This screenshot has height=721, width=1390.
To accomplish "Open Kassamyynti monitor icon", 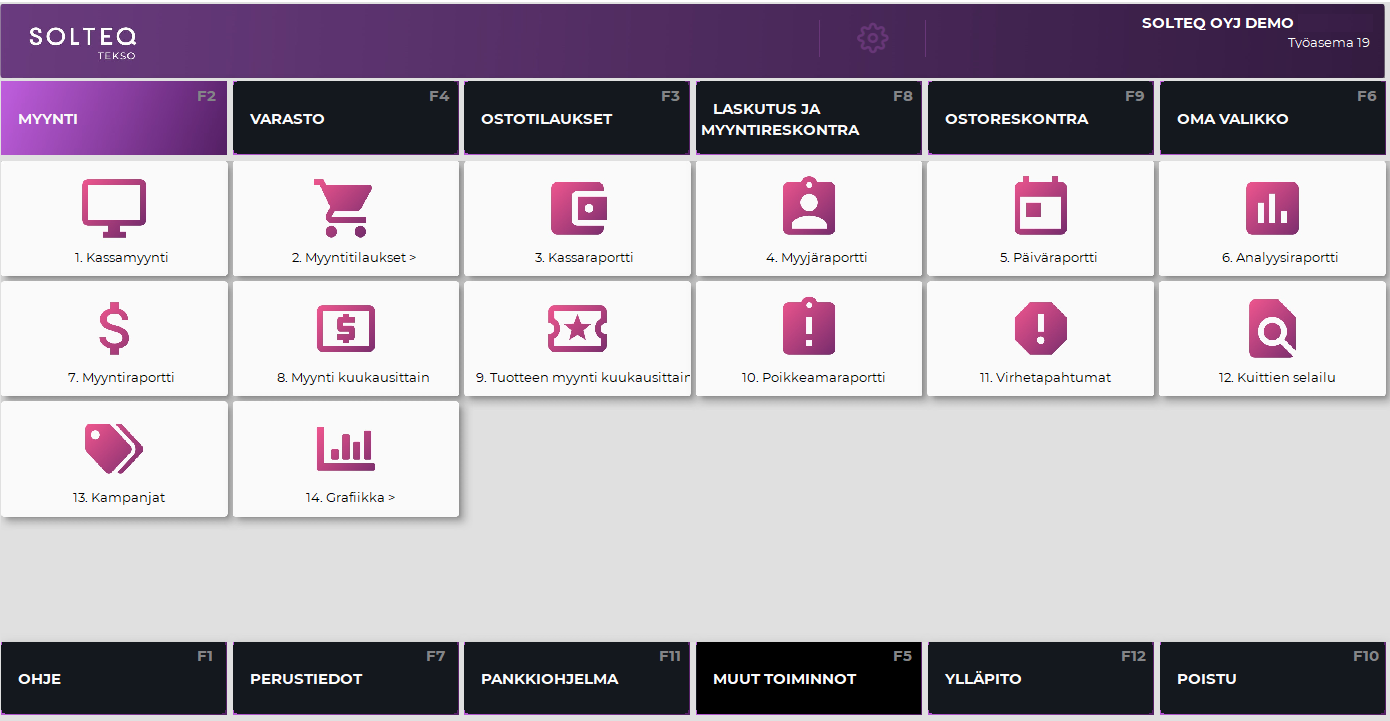I will tap(114, 208).
